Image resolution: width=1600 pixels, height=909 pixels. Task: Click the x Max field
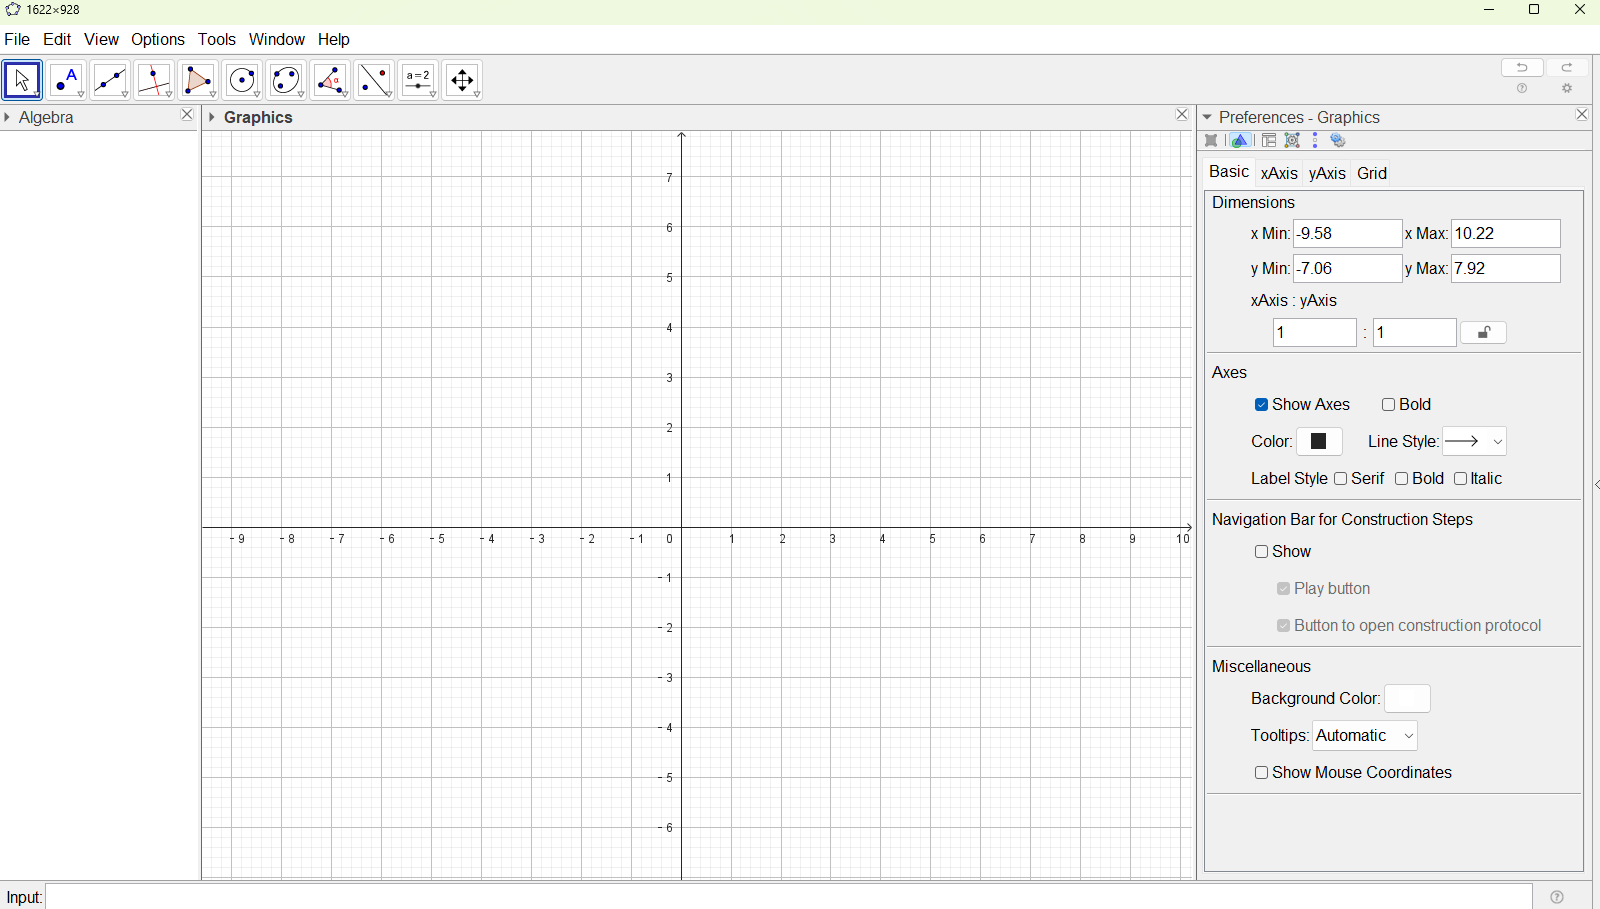click(1506, 234)
